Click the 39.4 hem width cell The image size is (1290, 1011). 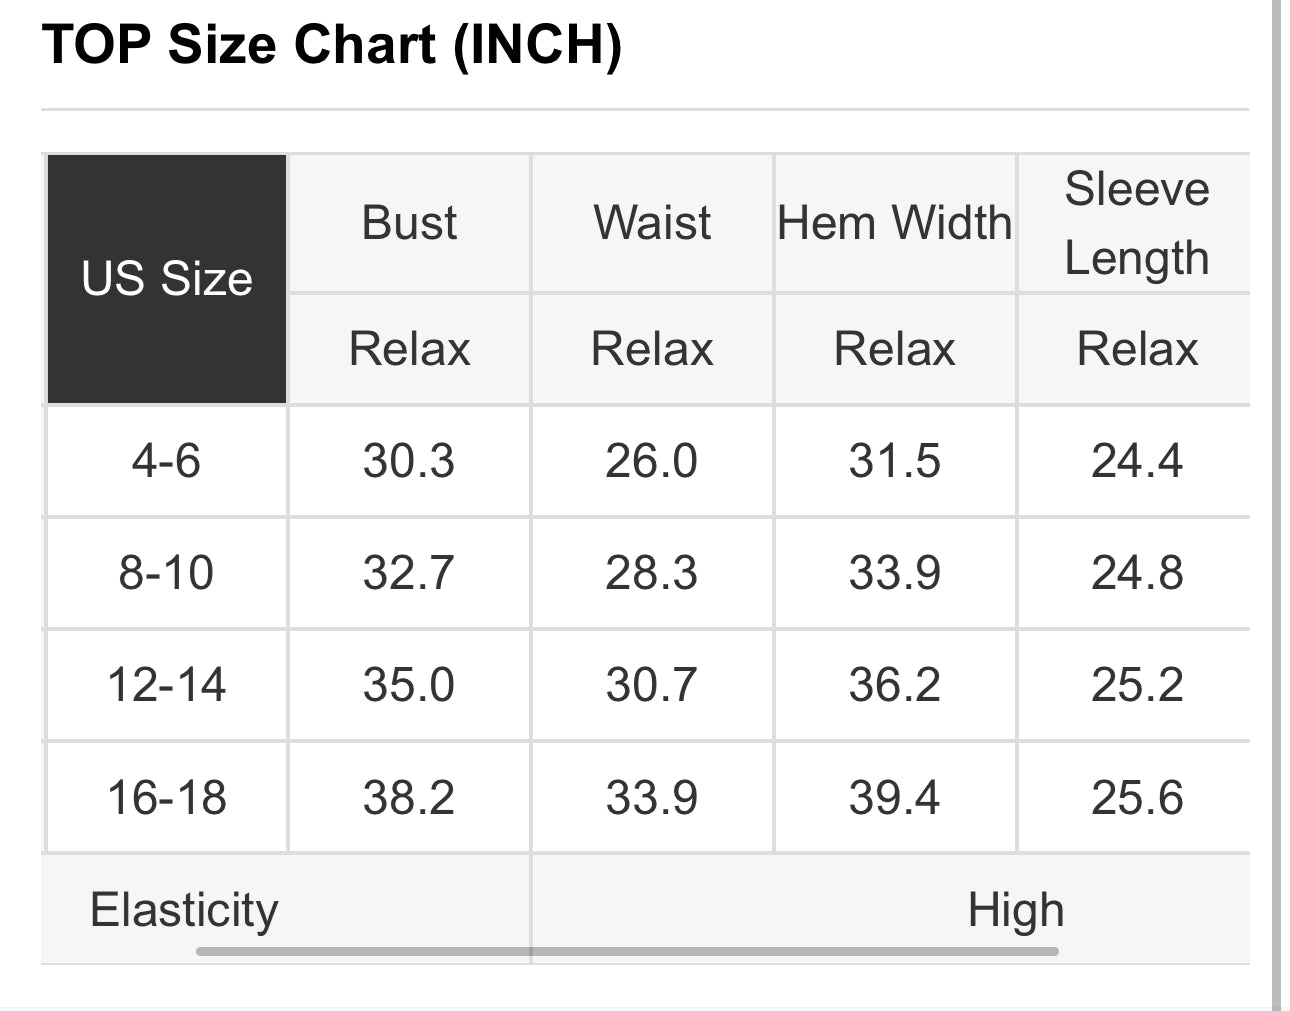pyautogui.click(x=894, y=797)
